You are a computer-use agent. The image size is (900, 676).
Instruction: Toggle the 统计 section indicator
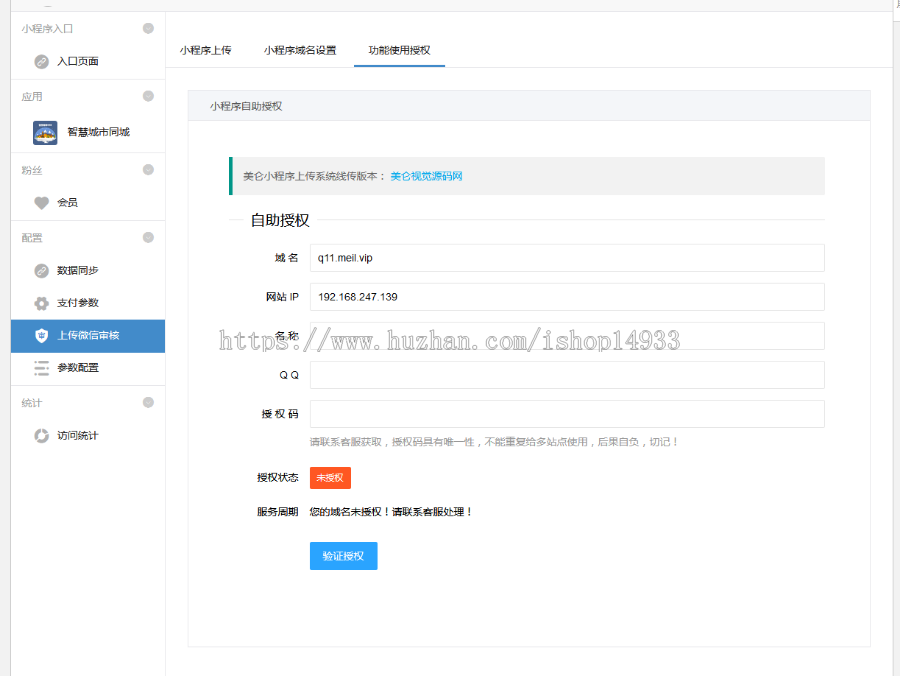click(150, 404)
